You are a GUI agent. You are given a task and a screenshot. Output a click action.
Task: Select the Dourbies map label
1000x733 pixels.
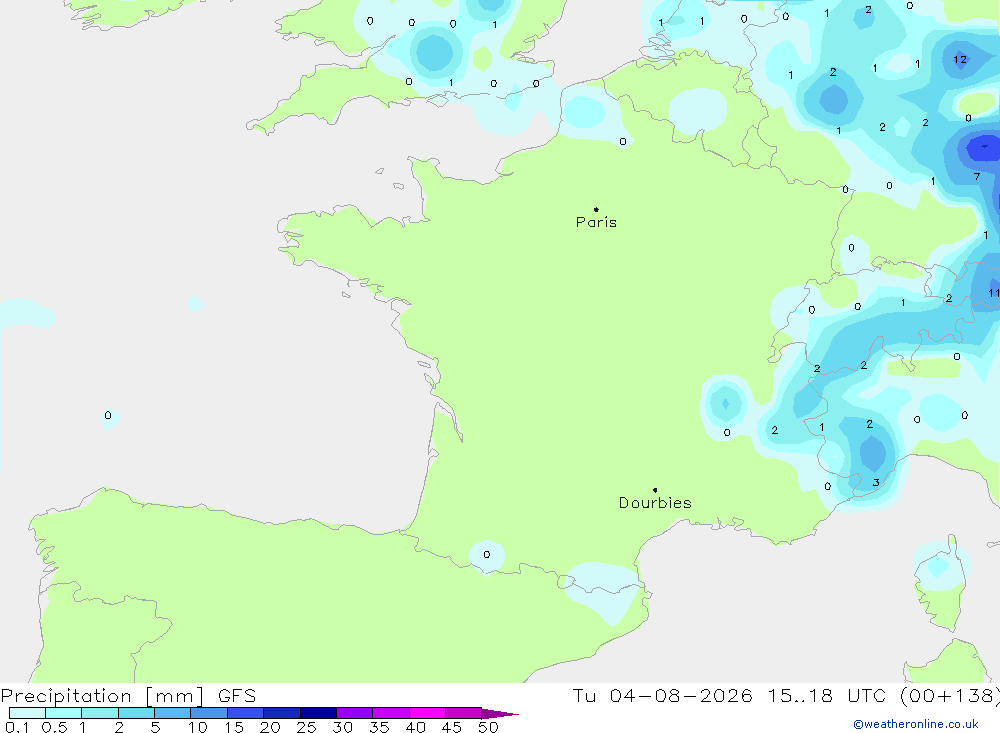tap(655, 503)
